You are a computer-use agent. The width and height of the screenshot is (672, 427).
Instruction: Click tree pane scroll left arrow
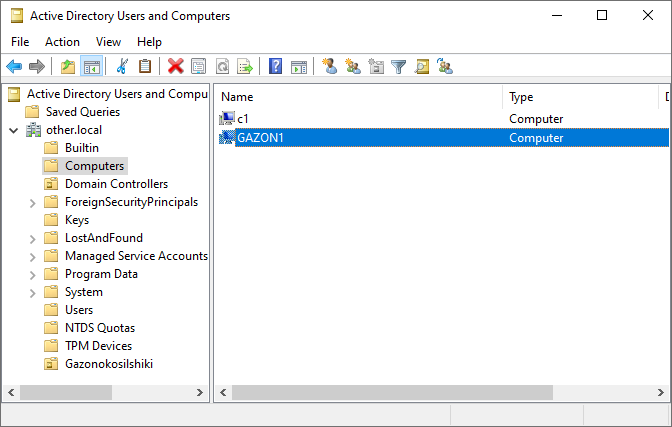(x=11, y=392)
